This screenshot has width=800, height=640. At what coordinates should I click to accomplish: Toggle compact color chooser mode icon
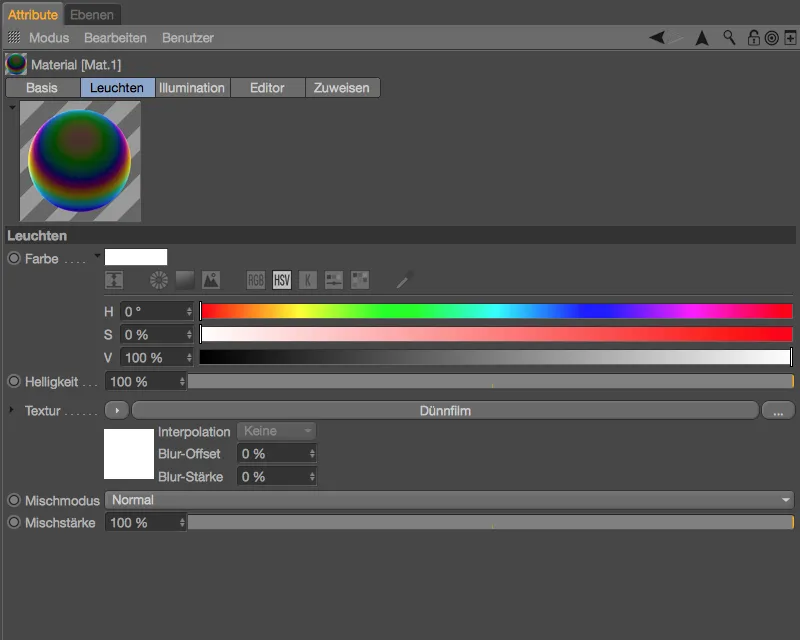[114, 280]
